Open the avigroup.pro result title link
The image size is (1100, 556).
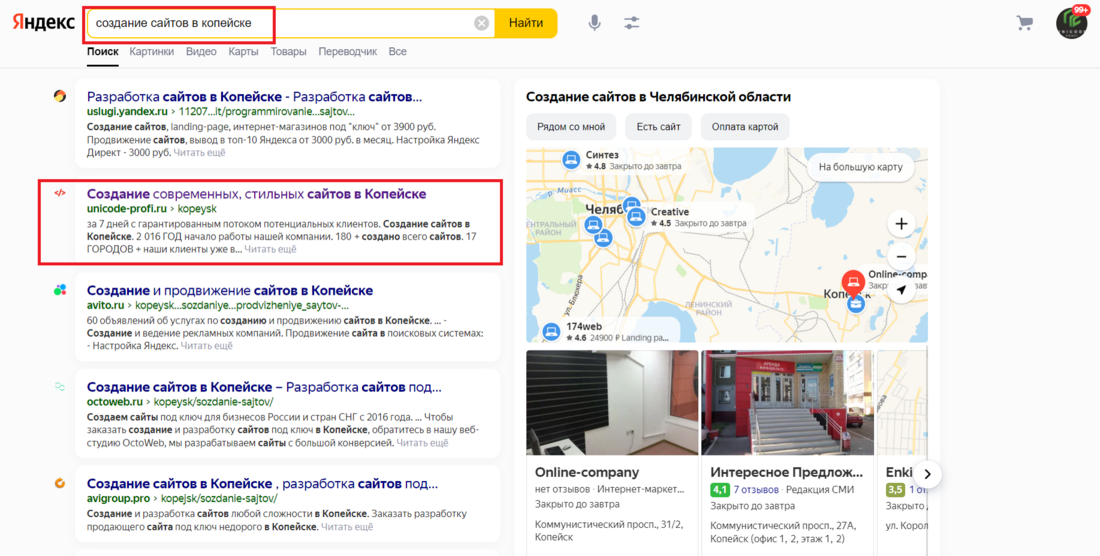[262, 484]
